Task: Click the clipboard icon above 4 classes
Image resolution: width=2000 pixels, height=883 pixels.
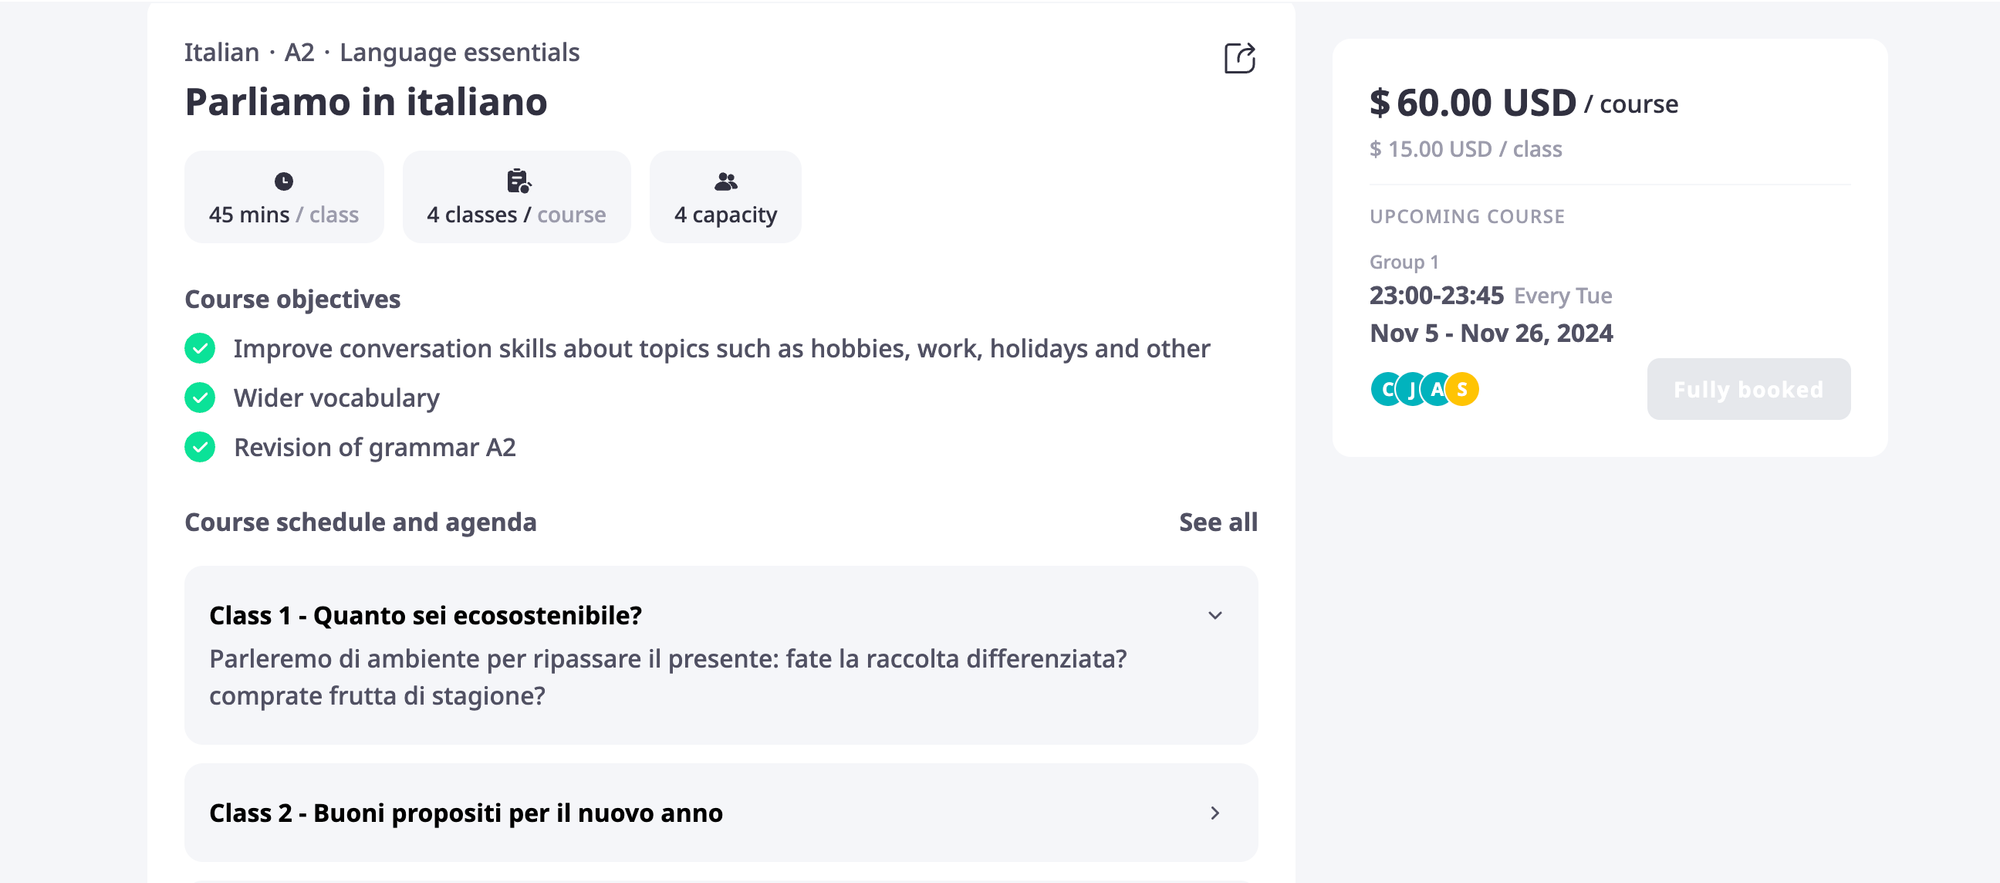Action: point(518,181)
